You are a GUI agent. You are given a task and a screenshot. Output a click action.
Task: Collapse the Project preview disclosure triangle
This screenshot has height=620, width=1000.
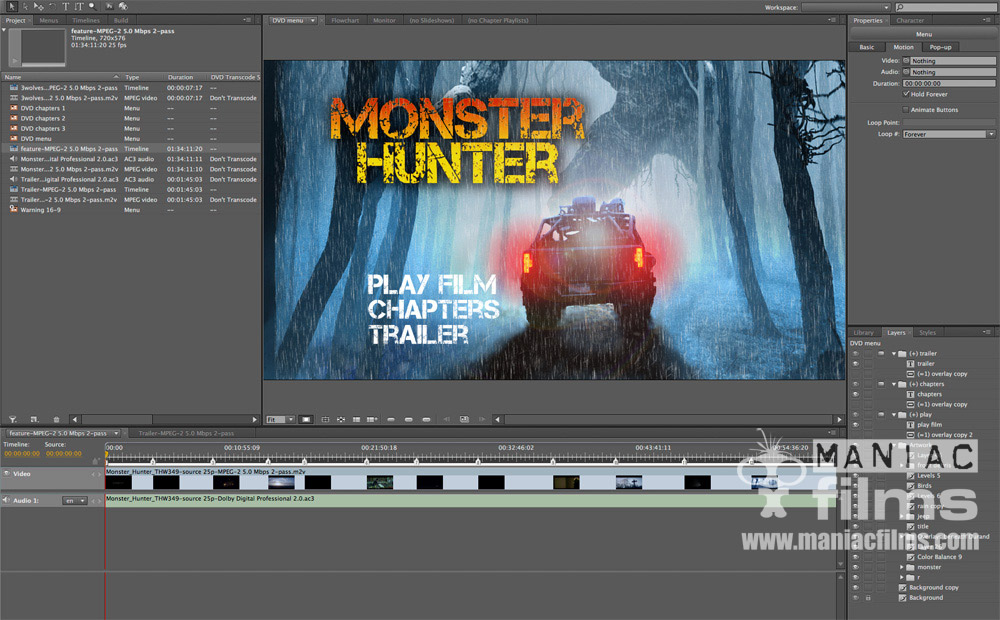[x=4, y=29]
